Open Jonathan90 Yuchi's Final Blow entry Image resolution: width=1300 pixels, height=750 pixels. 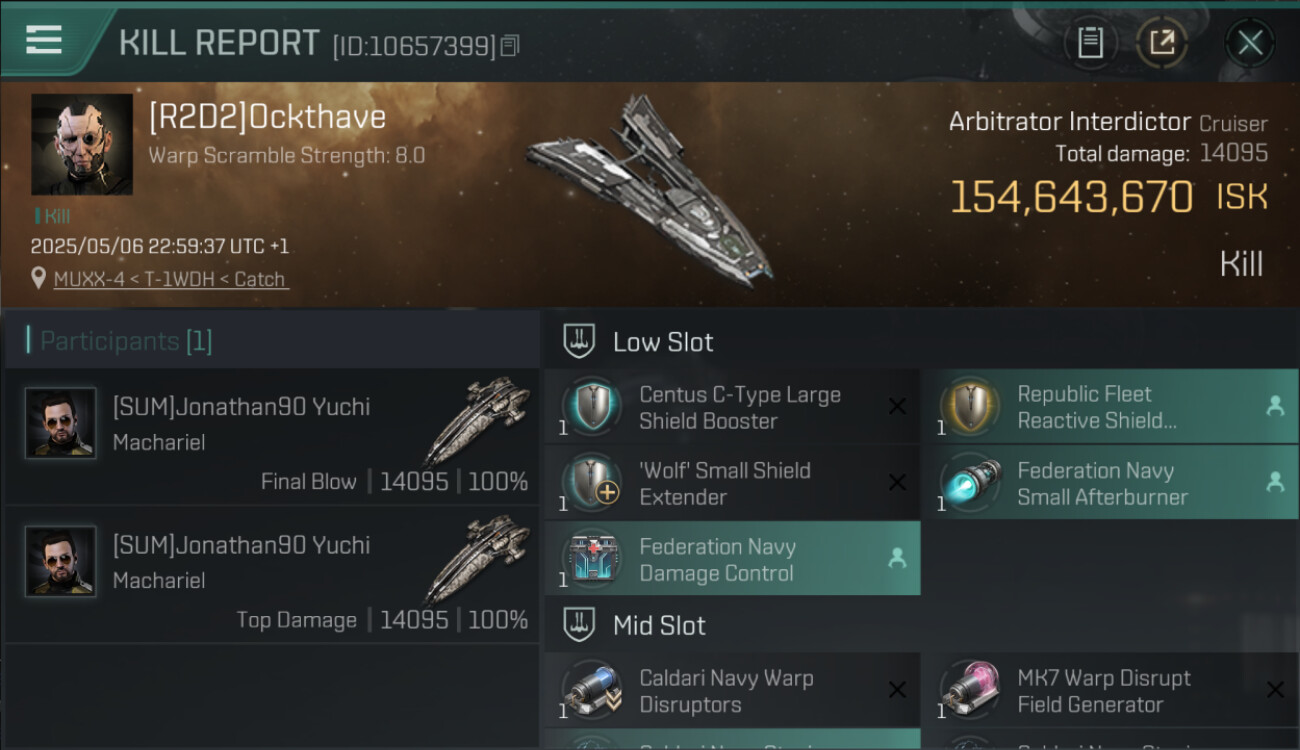[272, 438]
